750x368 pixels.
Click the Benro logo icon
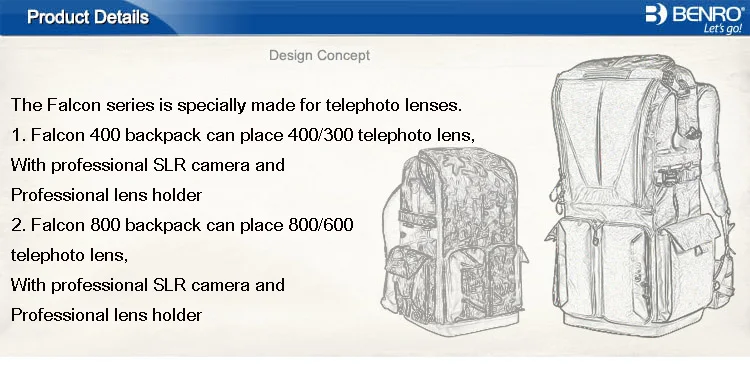pos(656,14)
